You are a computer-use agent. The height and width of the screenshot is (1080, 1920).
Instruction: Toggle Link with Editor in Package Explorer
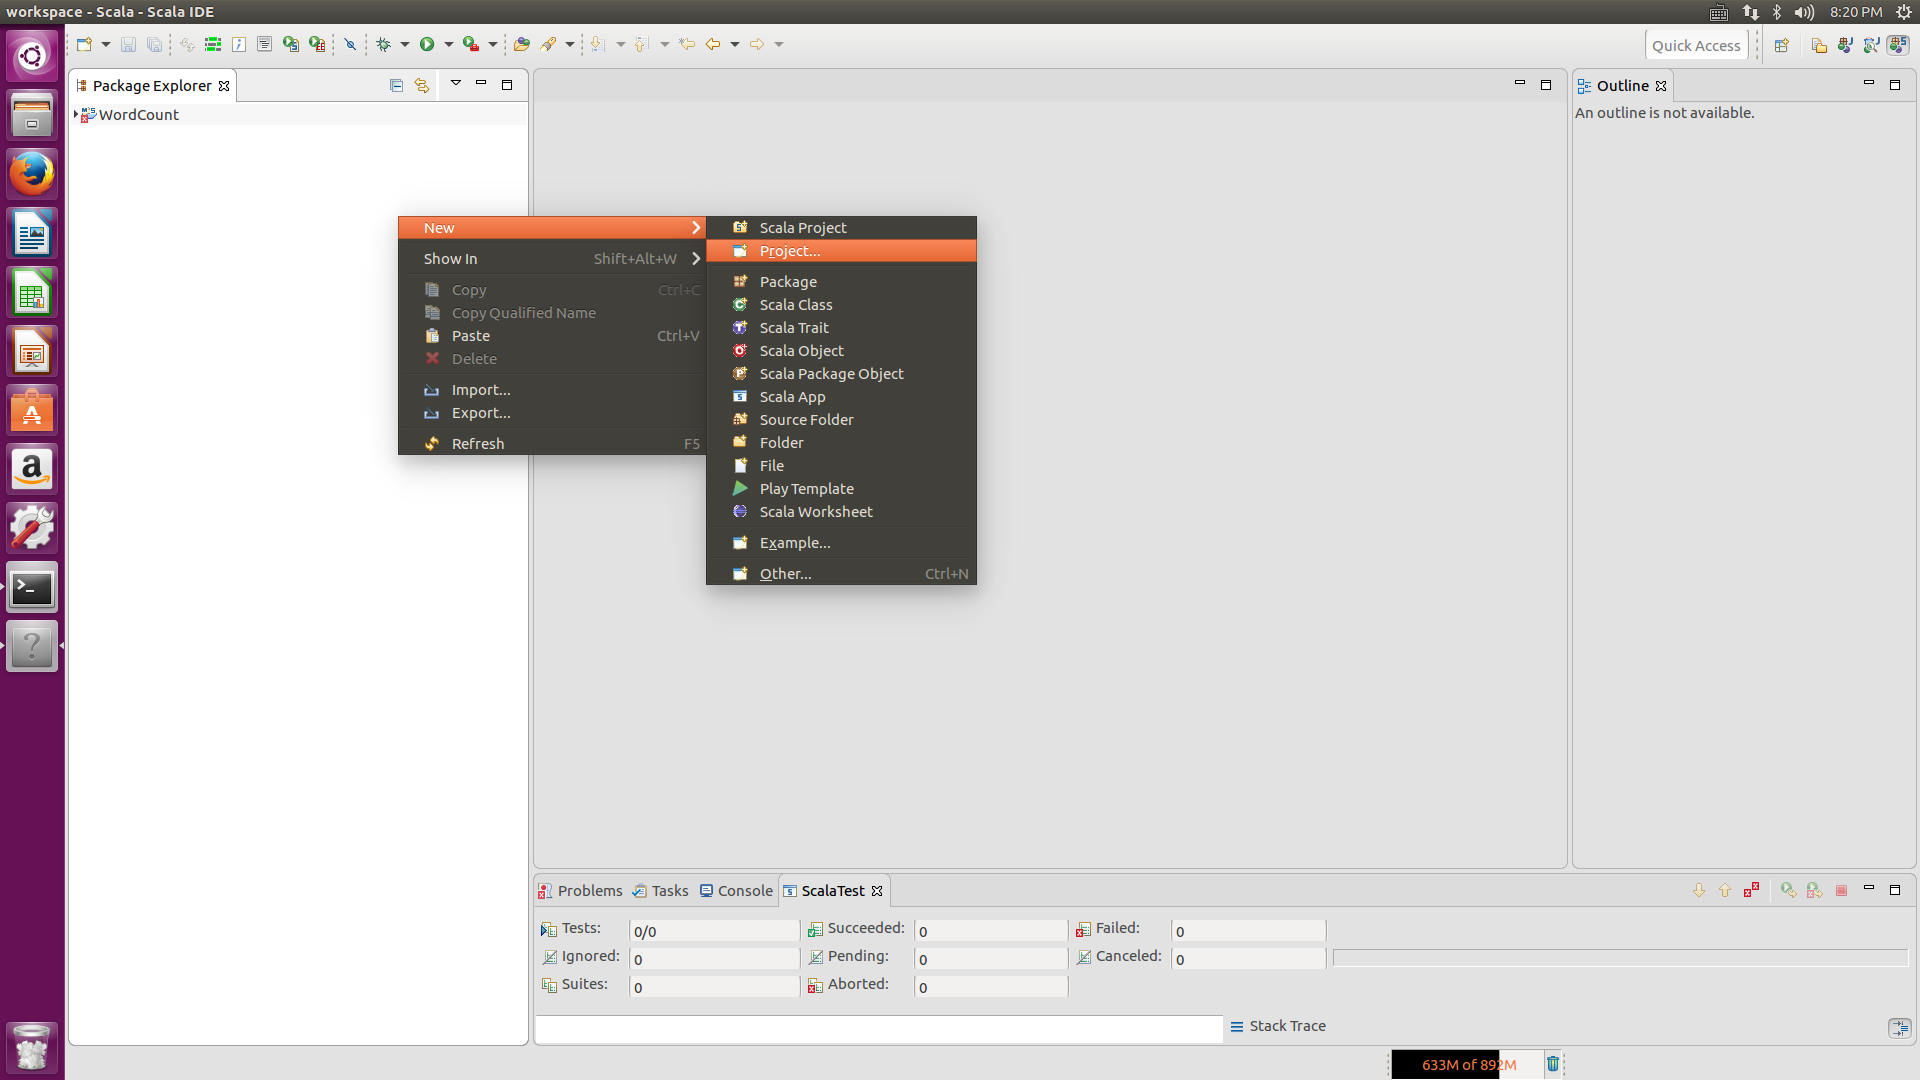[421, 85]
